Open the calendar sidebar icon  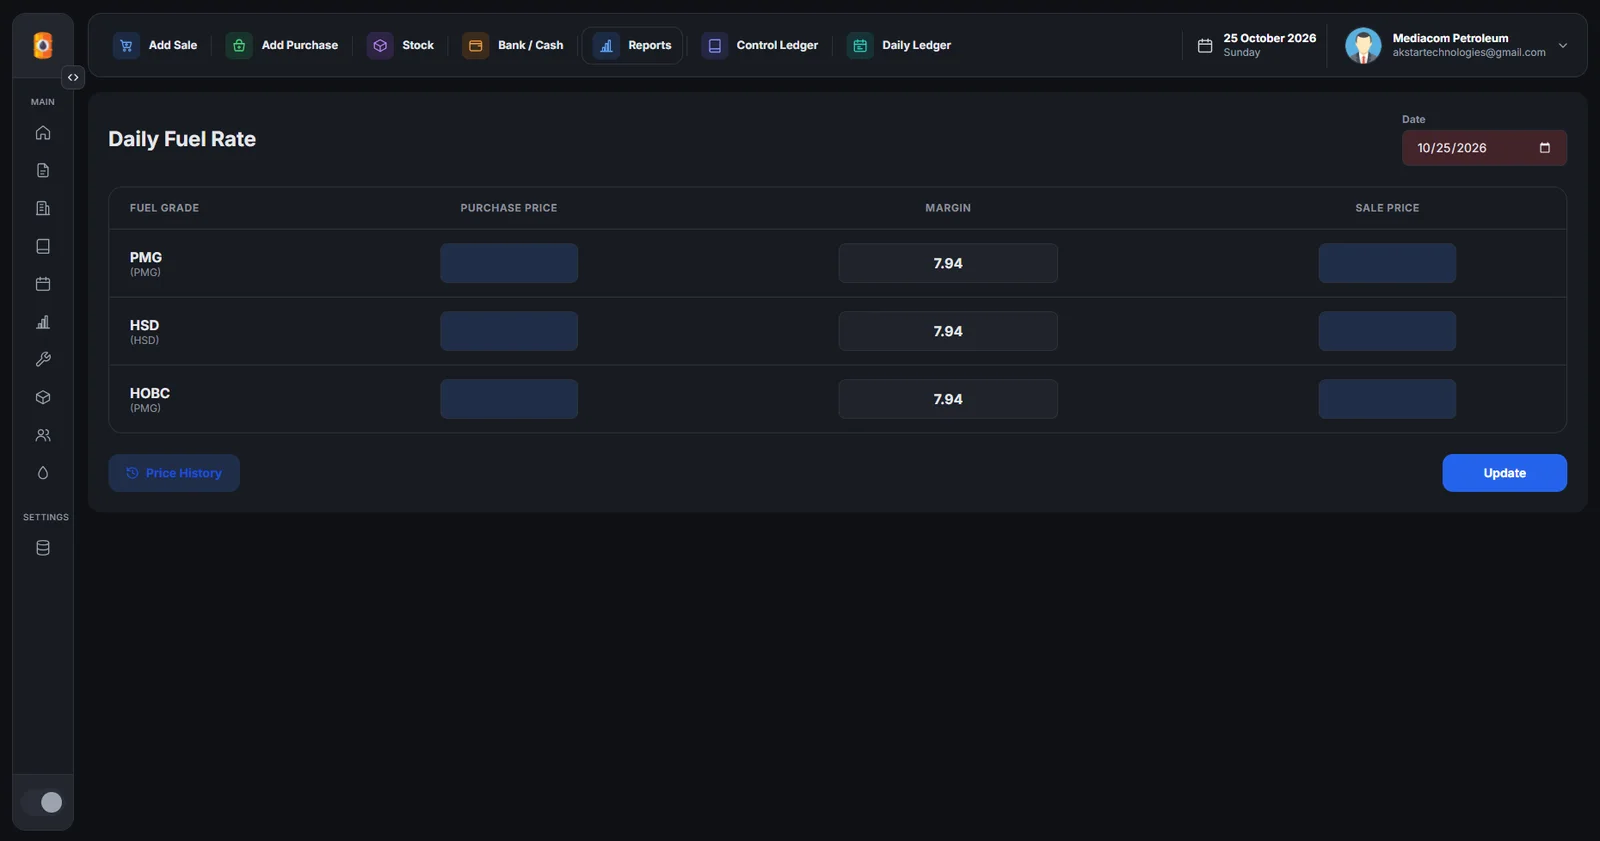(43, 285)
